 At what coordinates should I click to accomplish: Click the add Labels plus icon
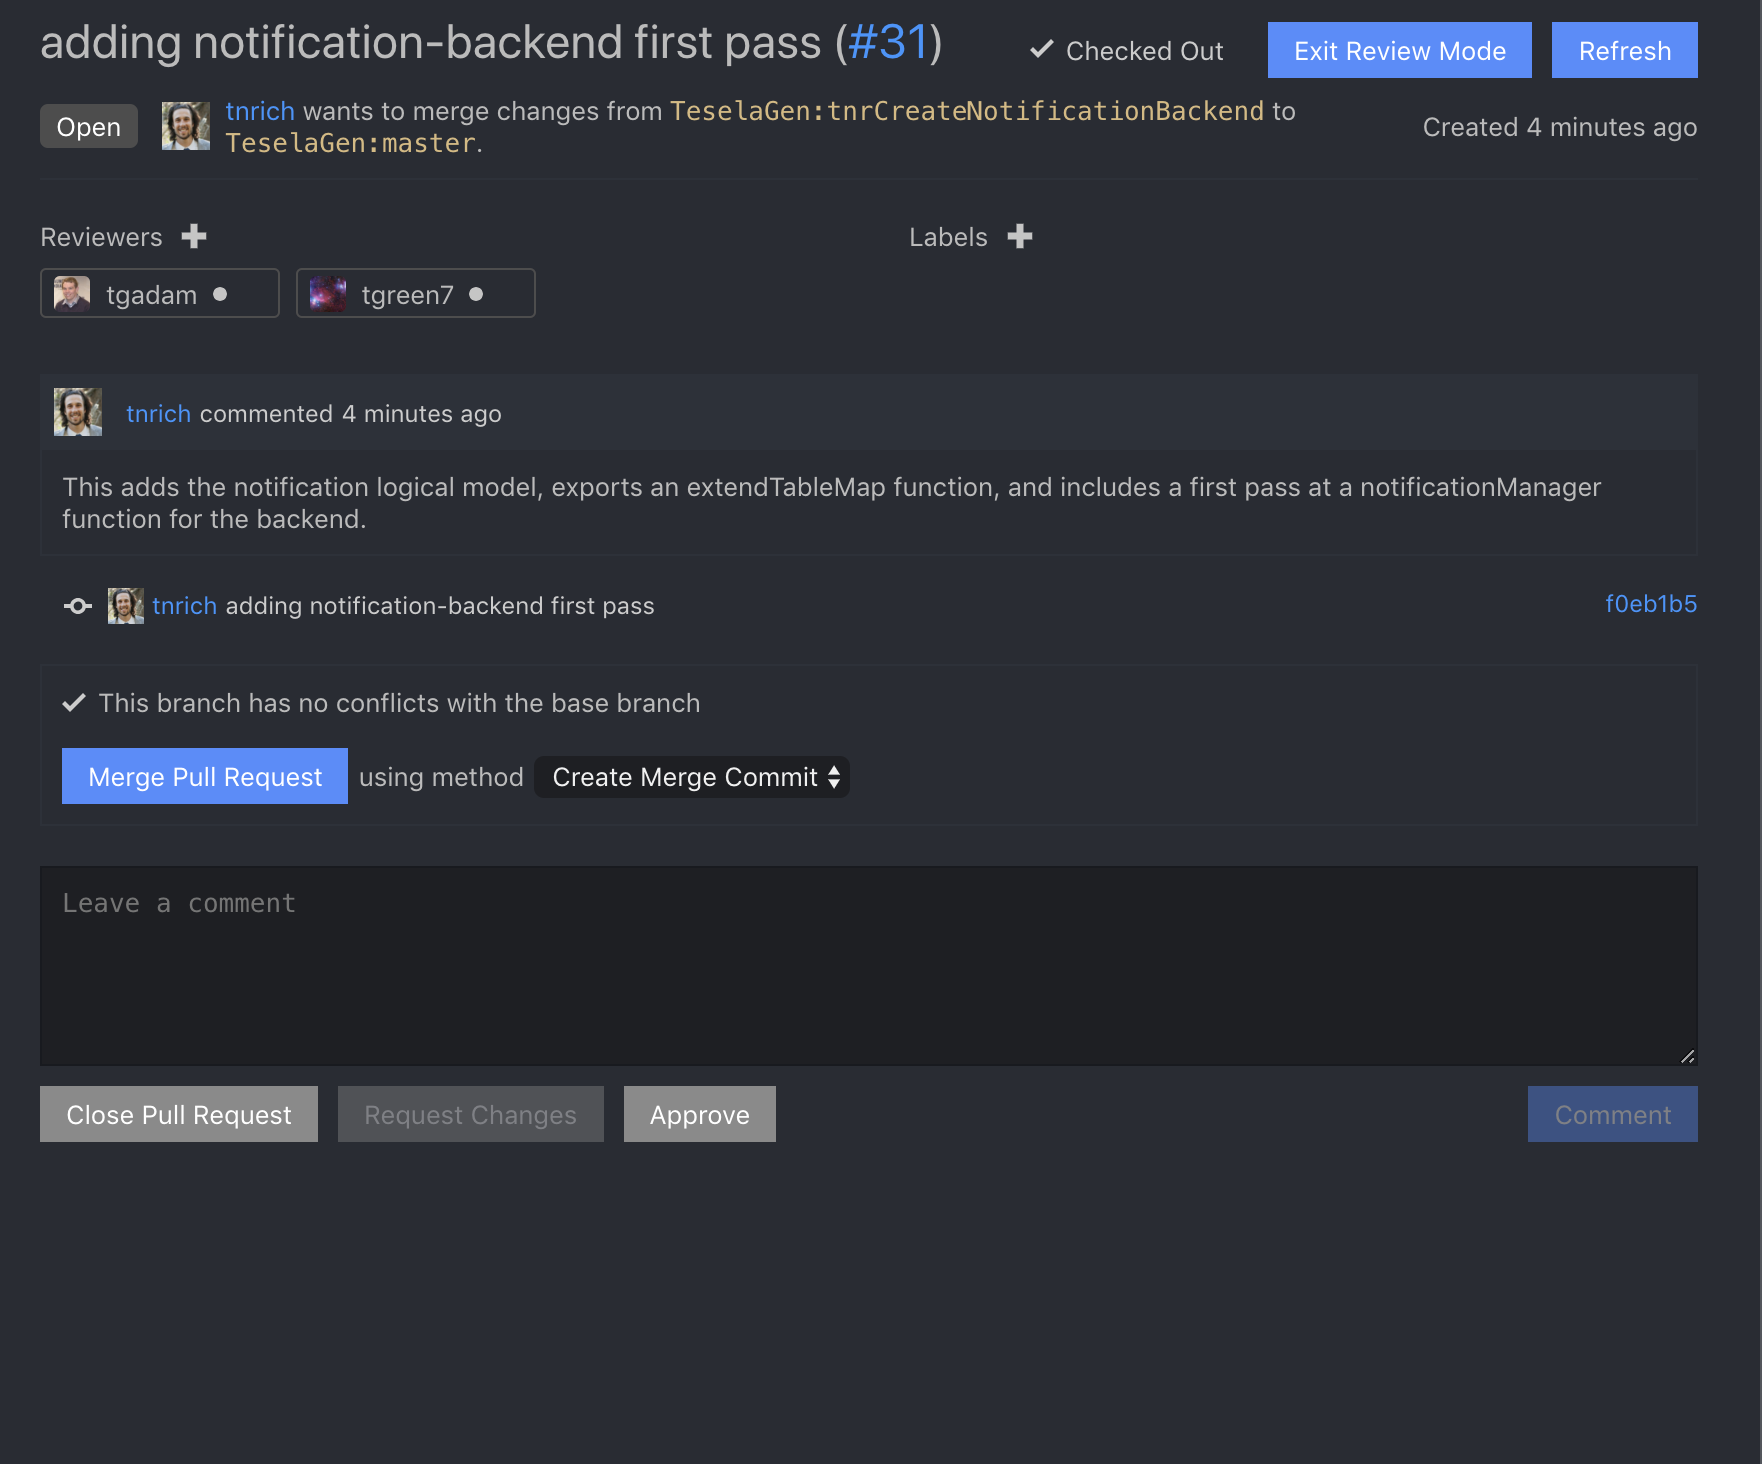(1020, 237)
